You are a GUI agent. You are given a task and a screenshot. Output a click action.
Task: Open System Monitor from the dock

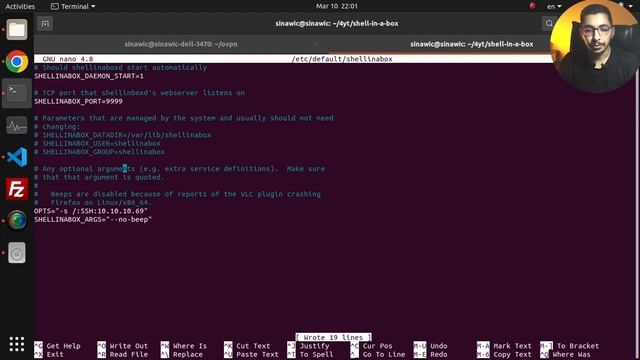pyautogui.click(x=17, y=125)
